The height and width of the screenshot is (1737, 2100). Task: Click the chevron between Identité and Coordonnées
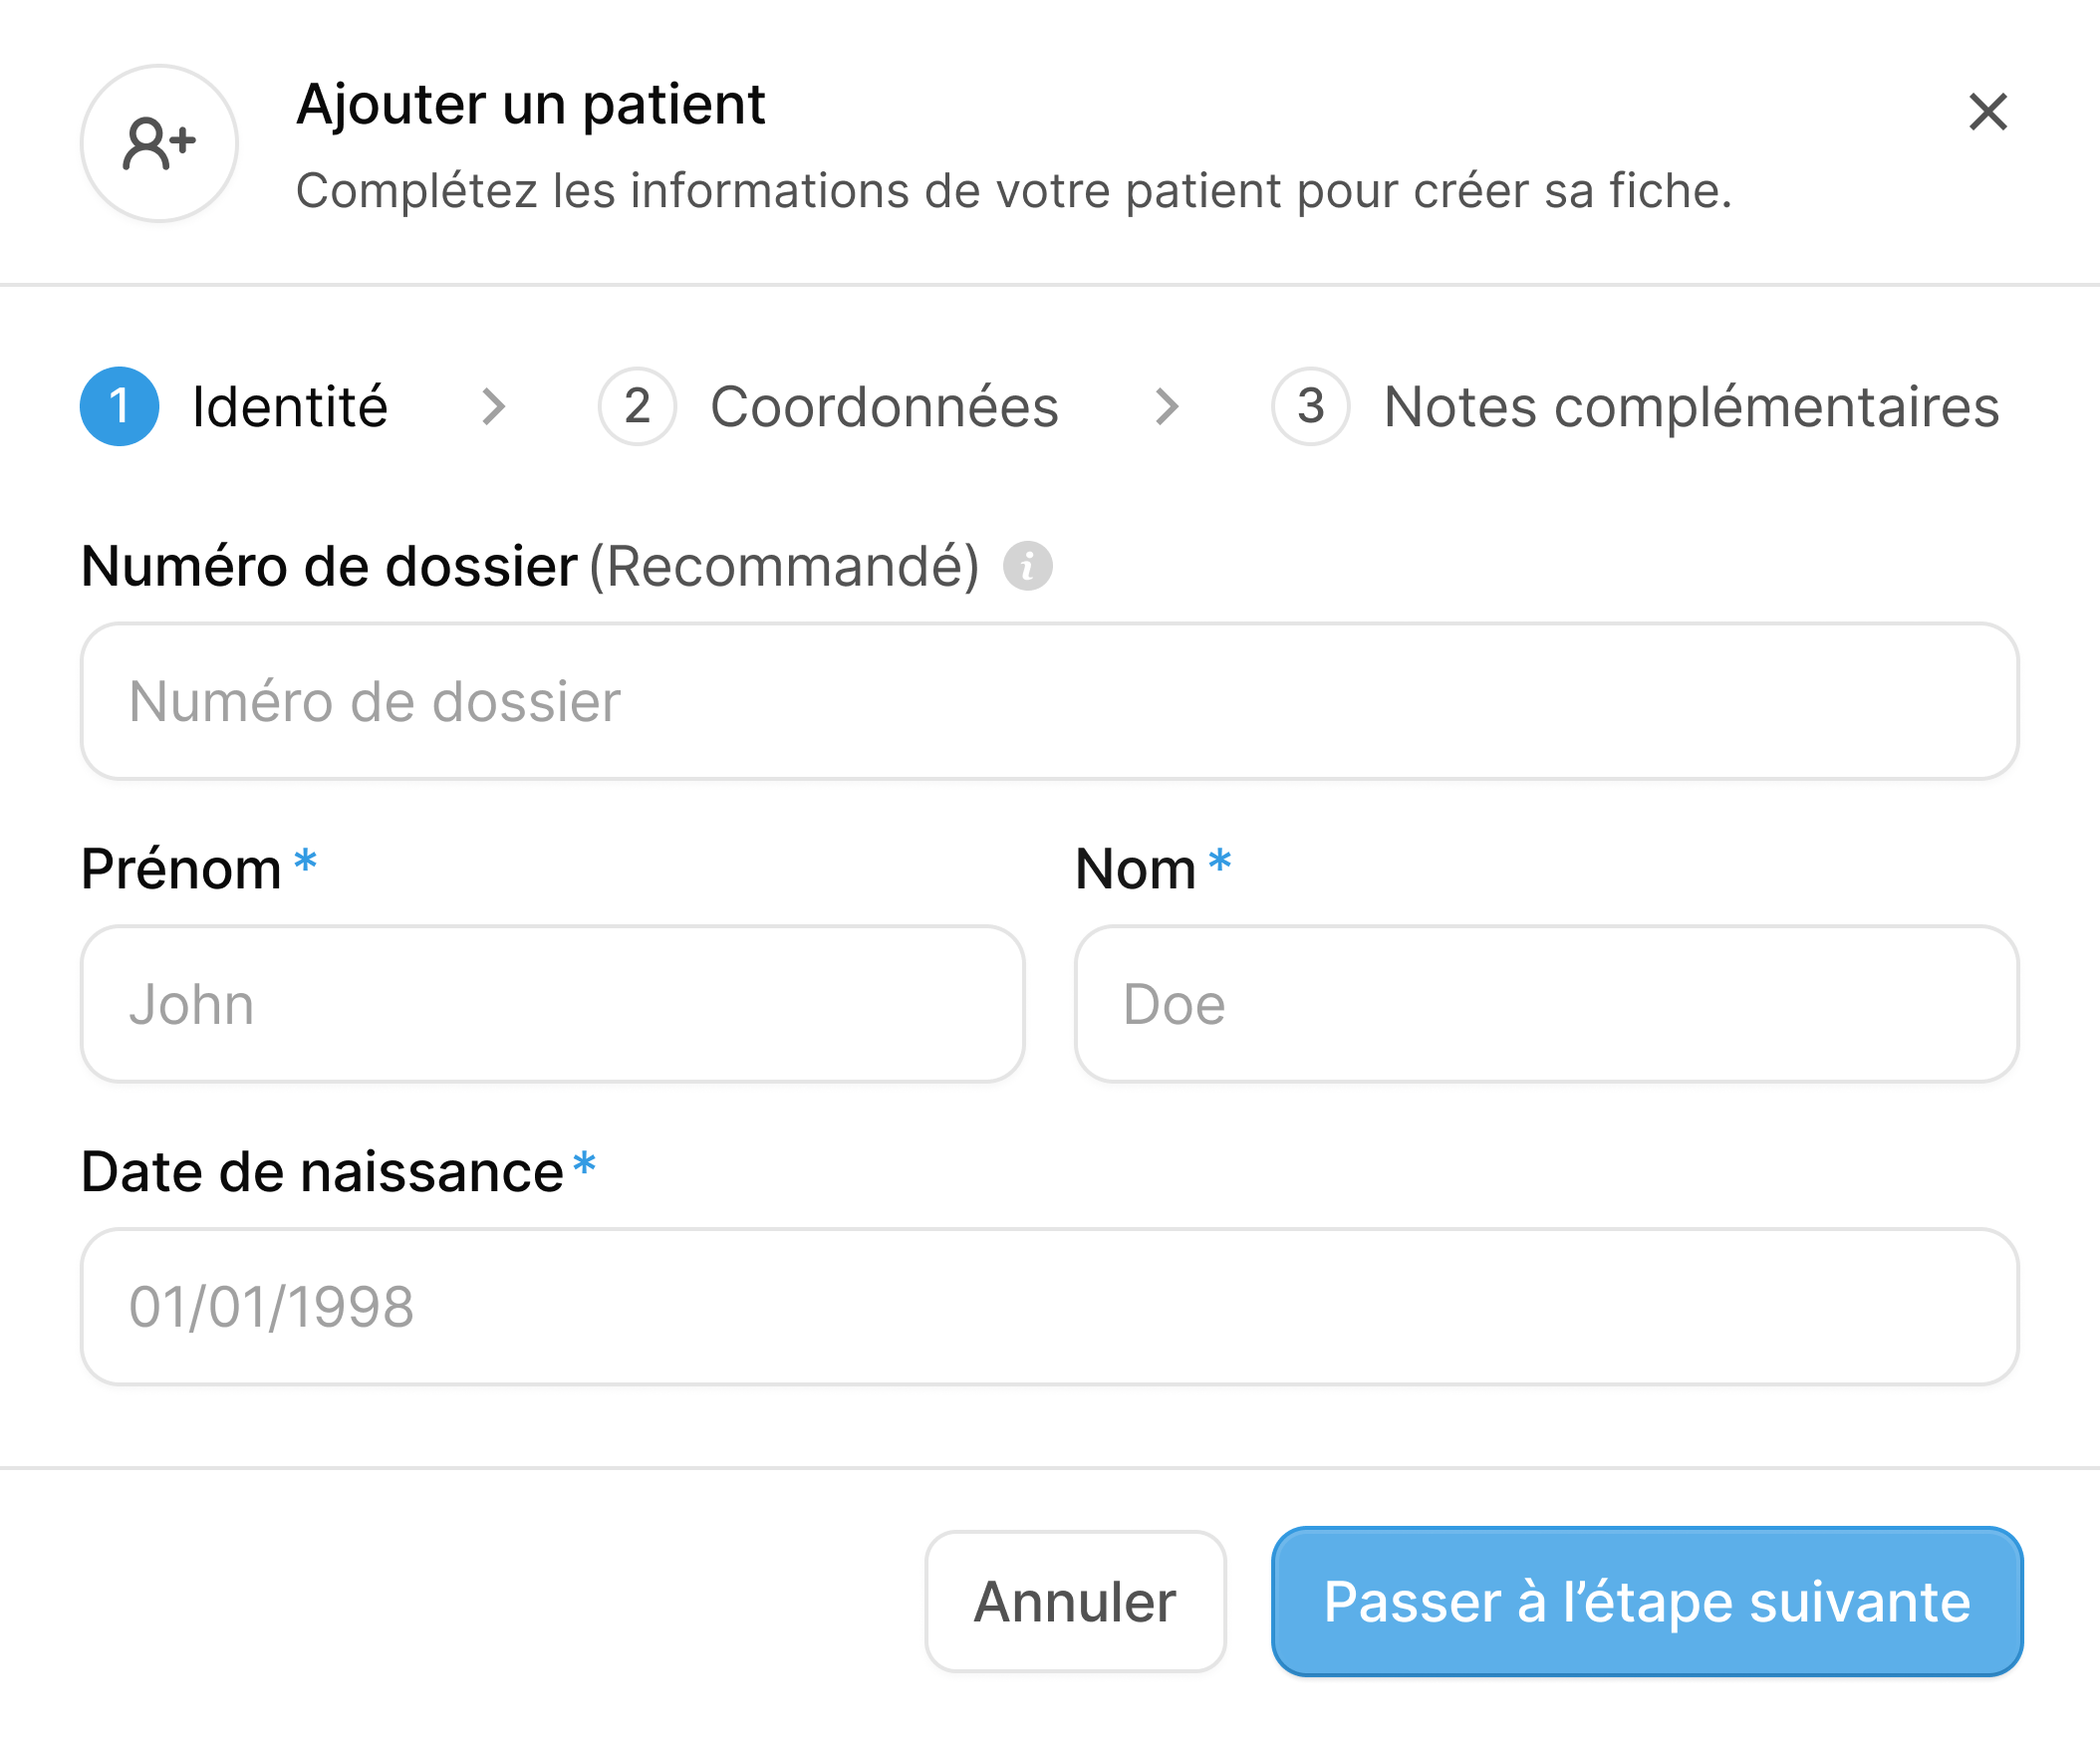(494, 406)
